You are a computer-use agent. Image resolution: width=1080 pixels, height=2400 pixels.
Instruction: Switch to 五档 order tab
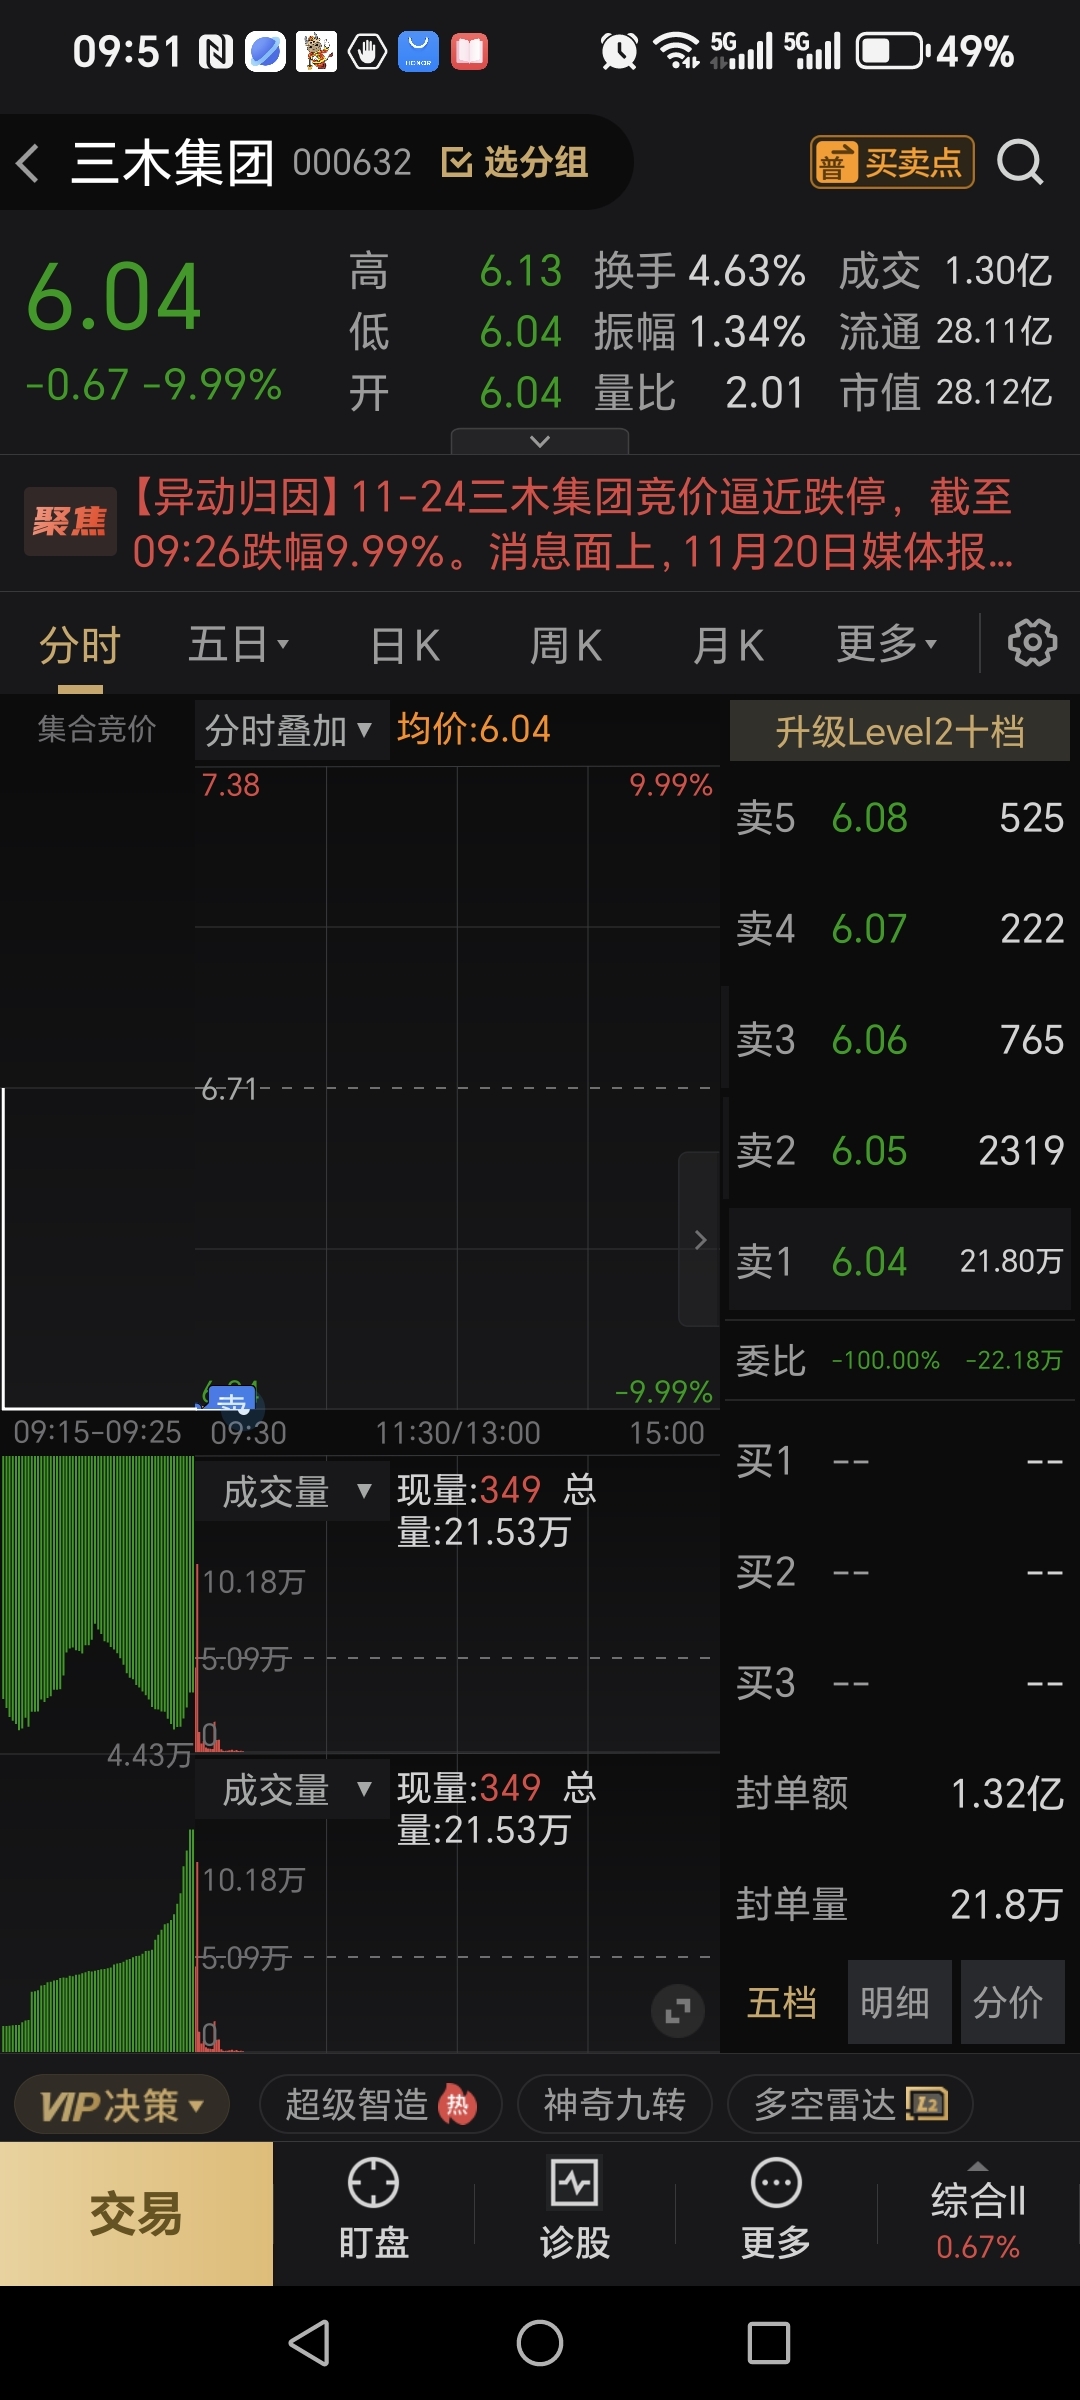(782, 2003)
